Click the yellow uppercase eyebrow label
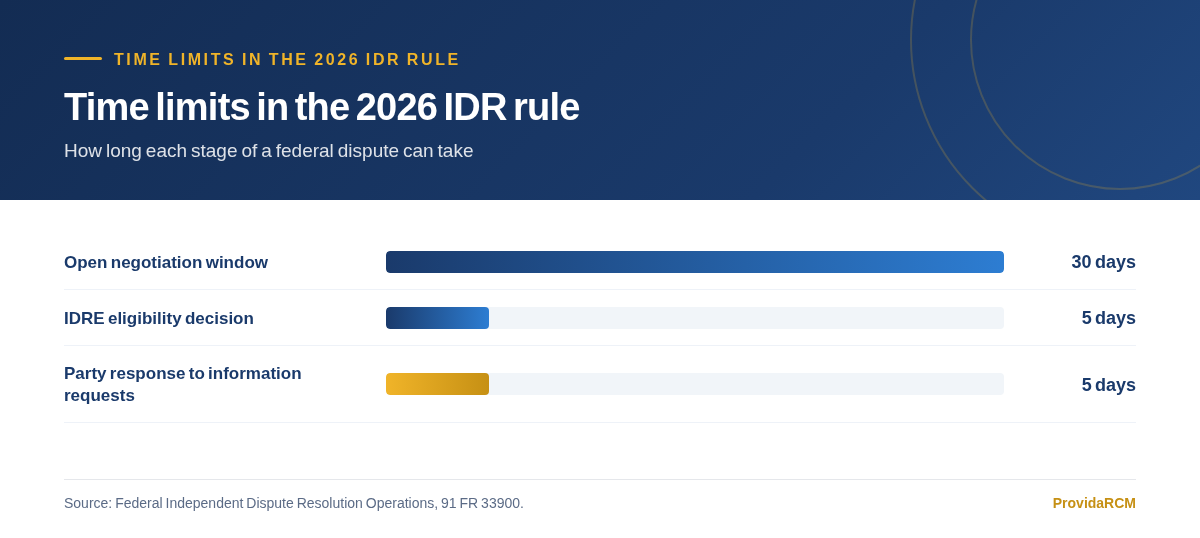The width and height of the screenshot is (1200, 538). pos(287,60)
